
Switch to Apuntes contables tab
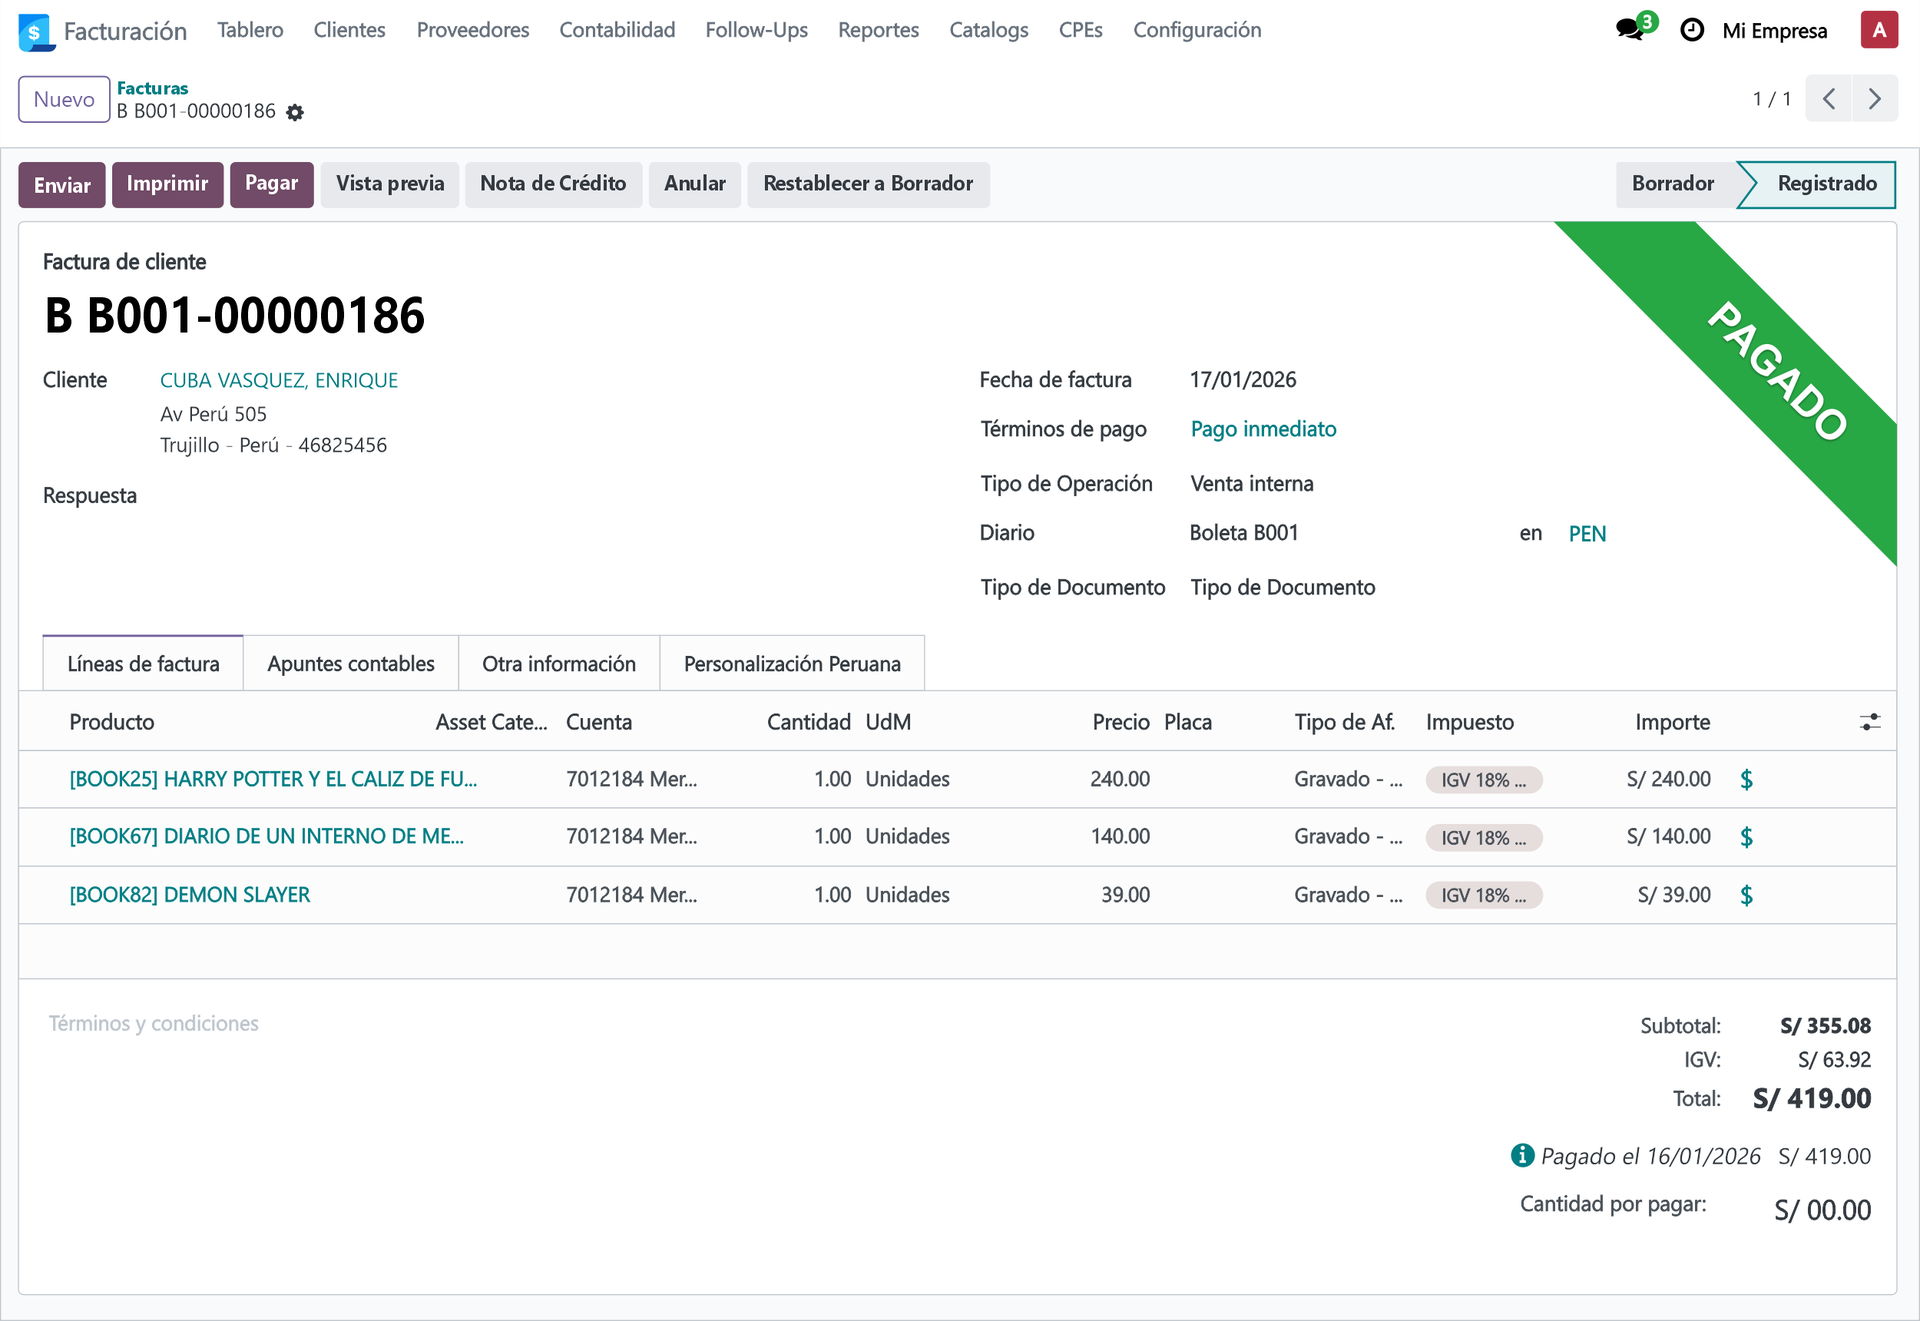(350, 664)
